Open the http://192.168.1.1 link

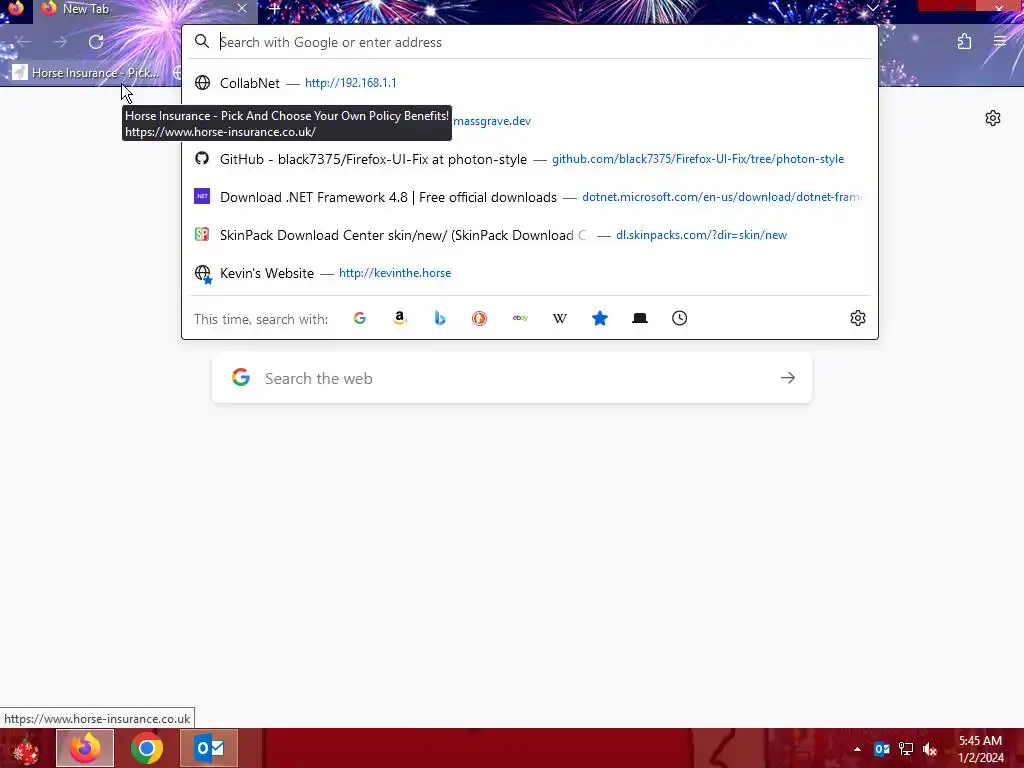point(351,83)
